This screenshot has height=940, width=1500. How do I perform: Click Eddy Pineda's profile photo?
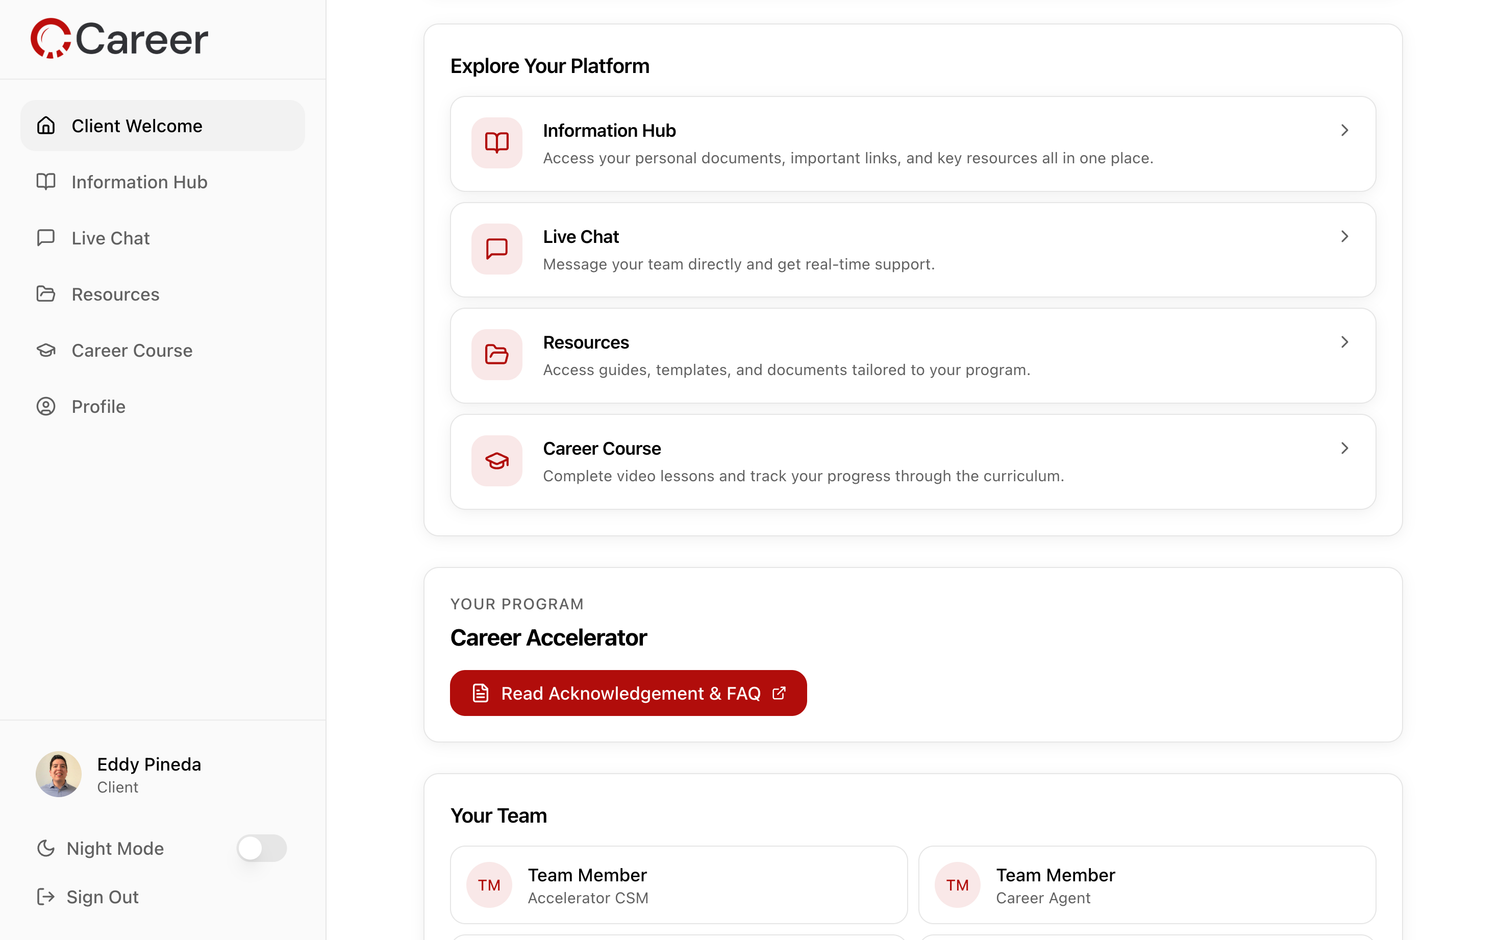tap(59, 775)
